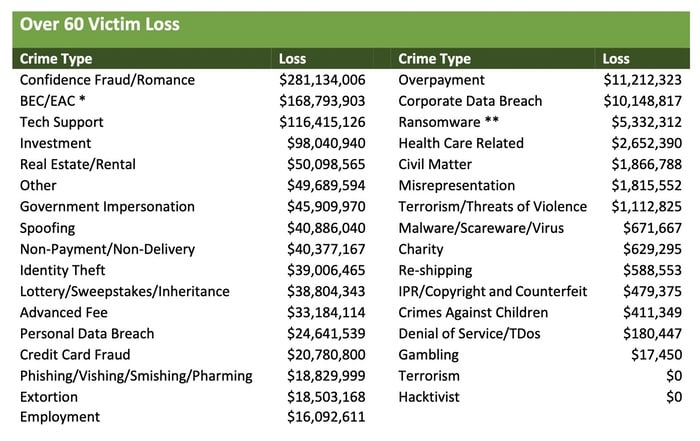700x441 pixels.
Task: Click the Hacktivist crime type
Action: [429, 397]
